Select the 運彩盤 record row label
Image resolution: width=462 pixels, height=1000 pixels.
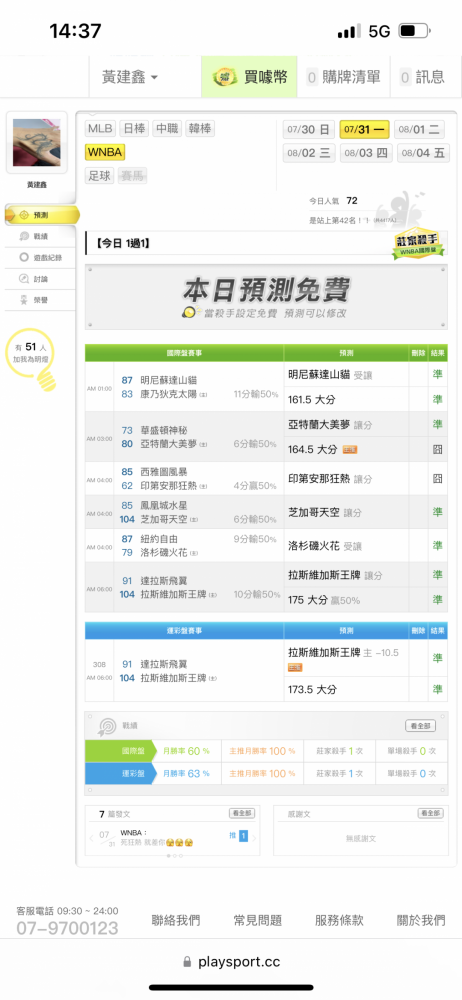coord(119,774)
